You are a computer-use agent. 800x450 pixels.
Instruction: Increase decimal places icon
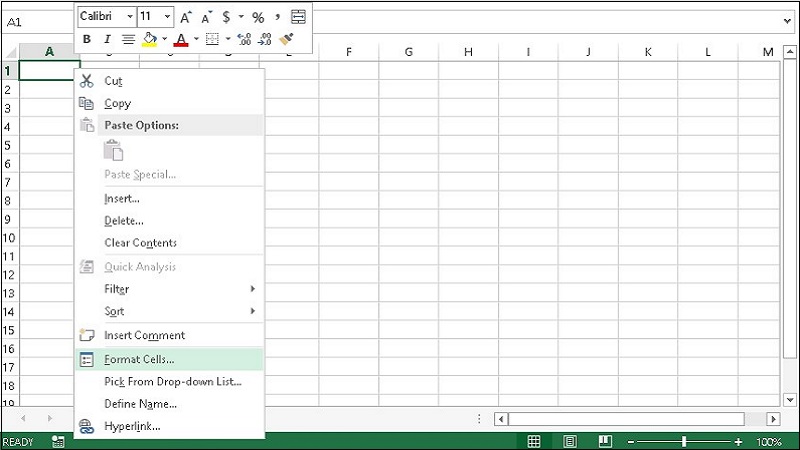[x=244, y=39]
